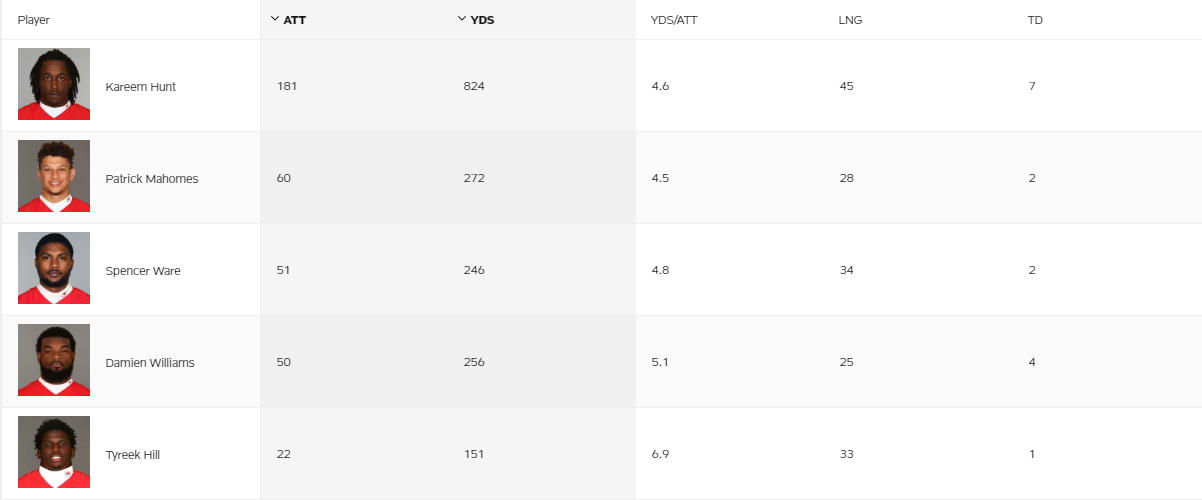Open Damien Williams' headshot photo
Image resolution: width=1202 pixels, height=500 pixels.
pyautogui.click(x=54, y=360)
